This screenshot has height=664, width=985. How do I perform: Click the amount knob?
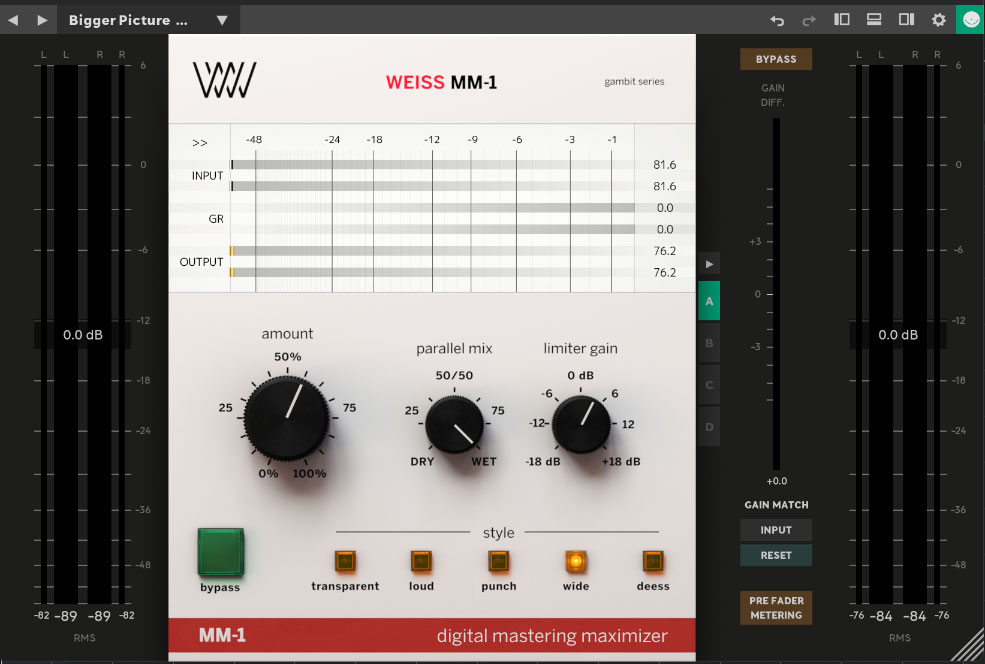click(x=287, y=417)
